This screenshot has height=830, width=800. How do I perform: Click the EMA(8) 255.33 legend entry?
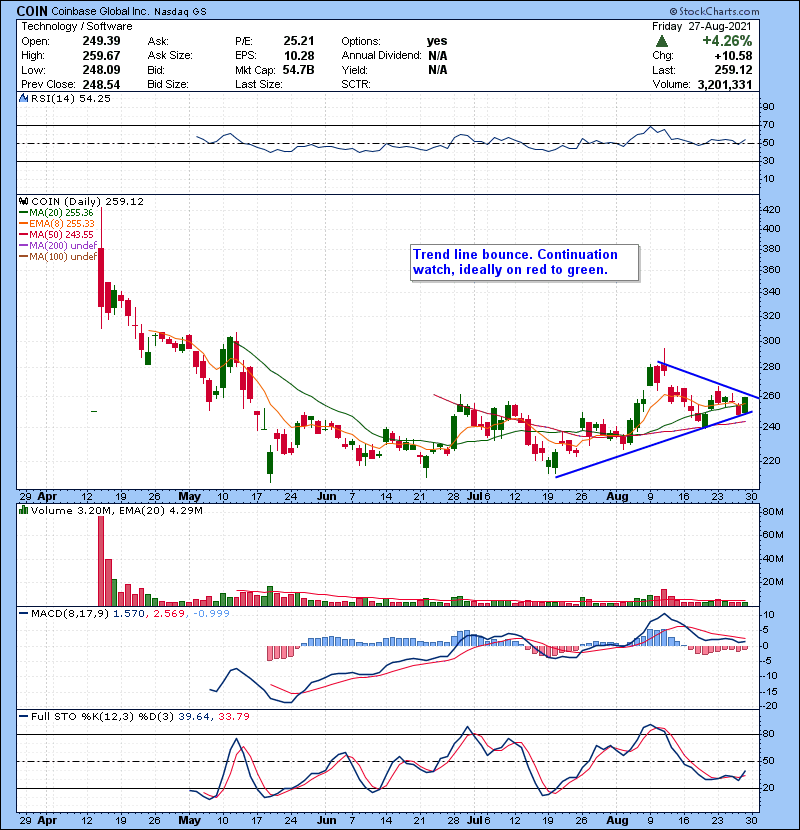61,224
